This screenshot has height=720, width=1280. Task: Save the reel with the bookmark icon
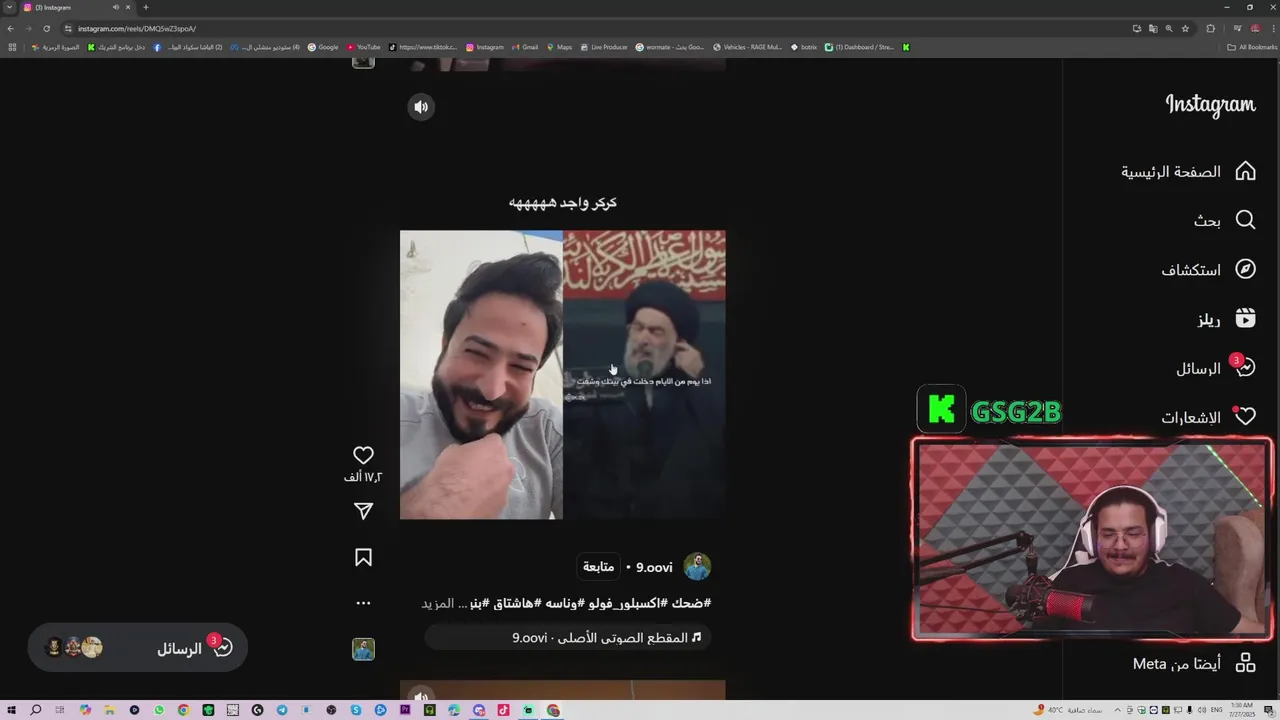pyautogui.click(x=363, y=557)
